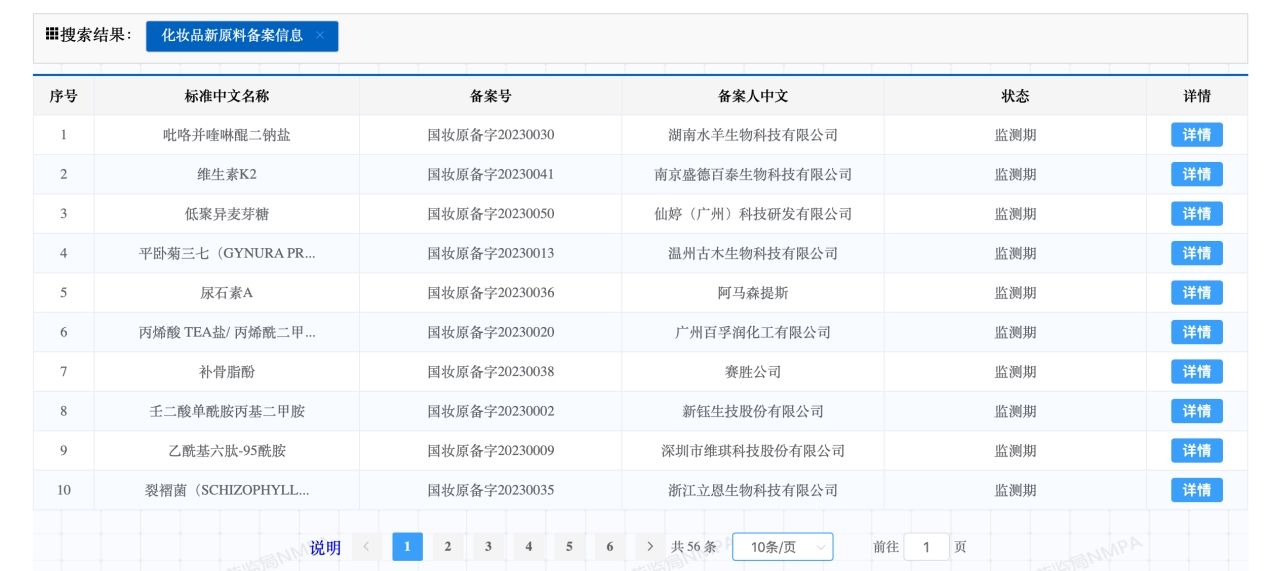The image size is (1267, 571).
Task: Click the 状态 column header
Action: click(x=1015, y=96)
